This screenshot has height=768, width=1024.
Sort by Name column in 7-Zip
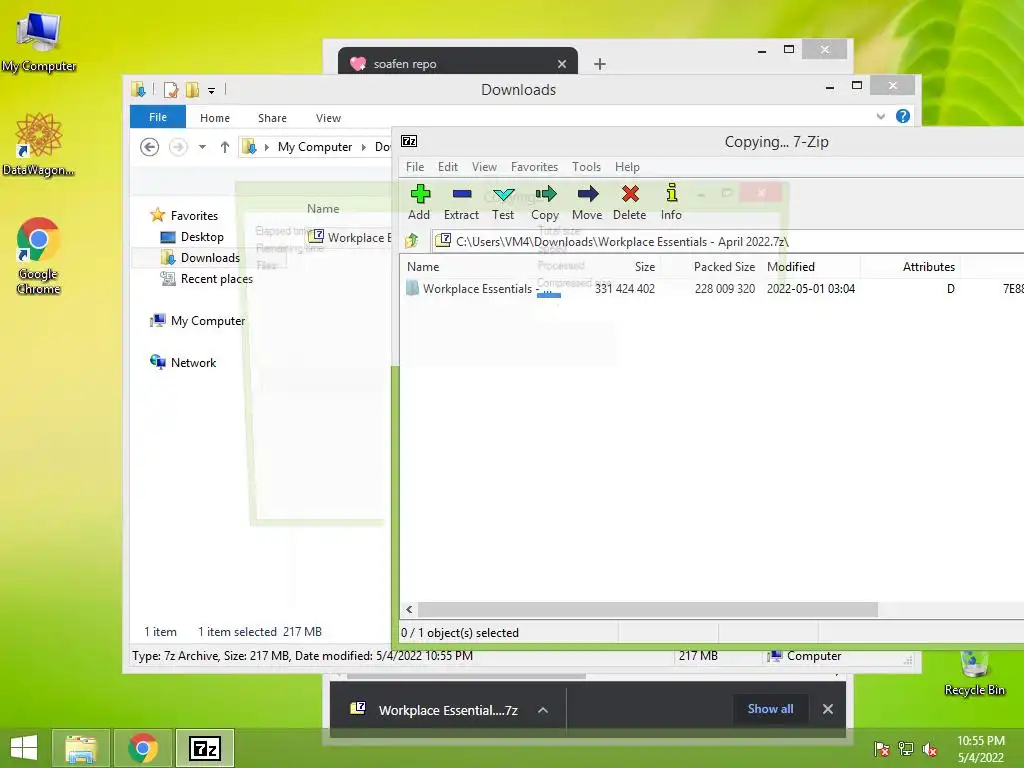tap(423, 266)
